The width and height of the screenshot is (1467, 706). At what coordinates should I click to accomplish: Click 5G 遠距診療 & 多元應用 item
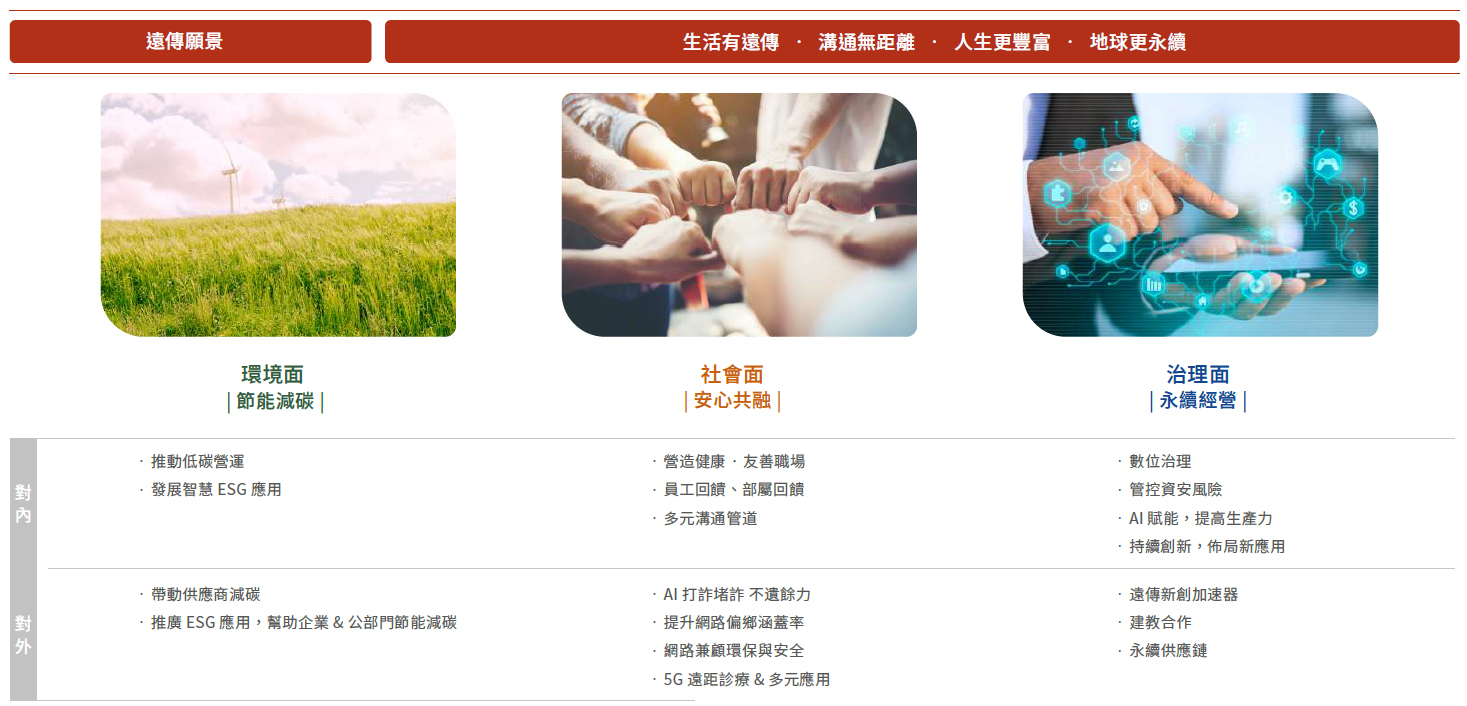(747, 680)
